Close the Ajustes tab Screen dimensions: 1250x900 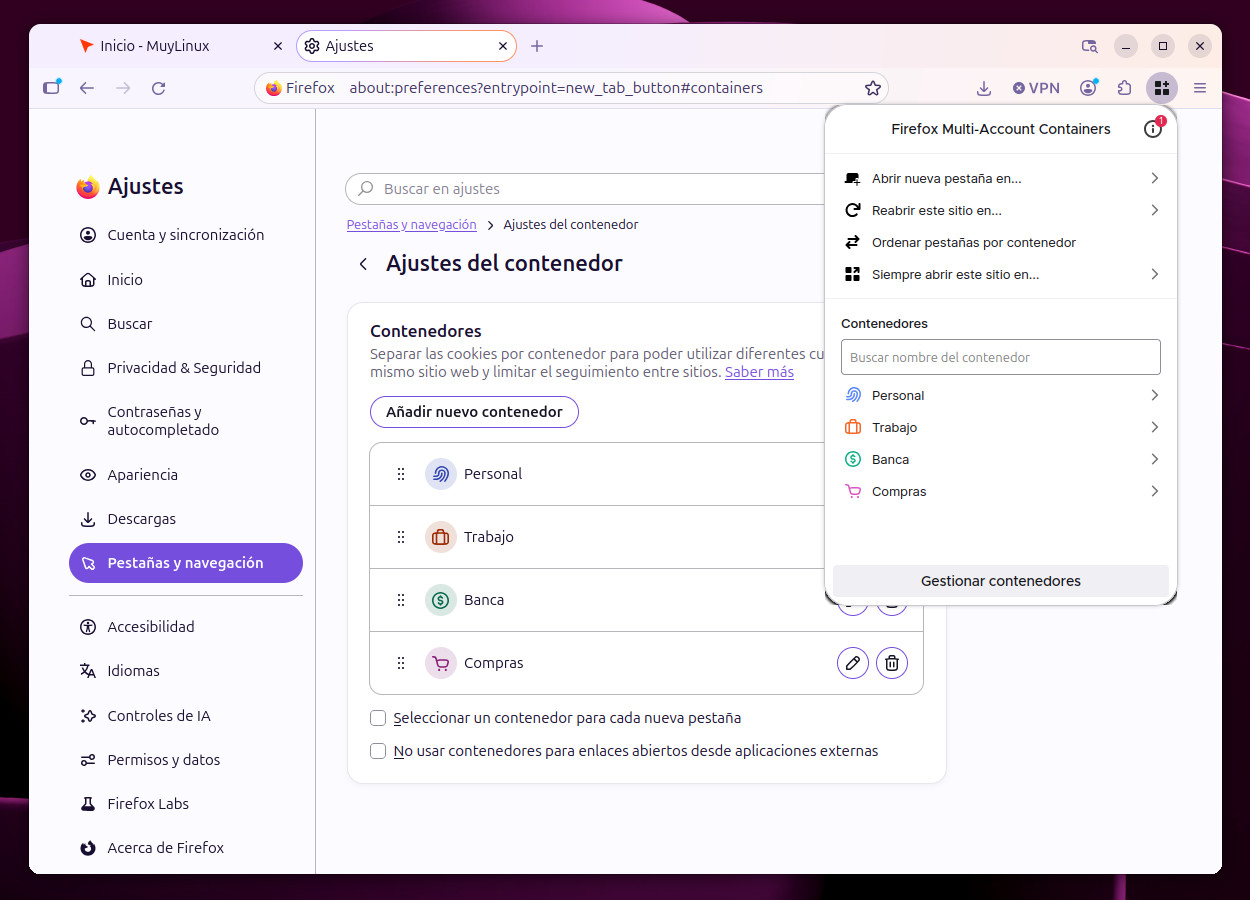502,46
